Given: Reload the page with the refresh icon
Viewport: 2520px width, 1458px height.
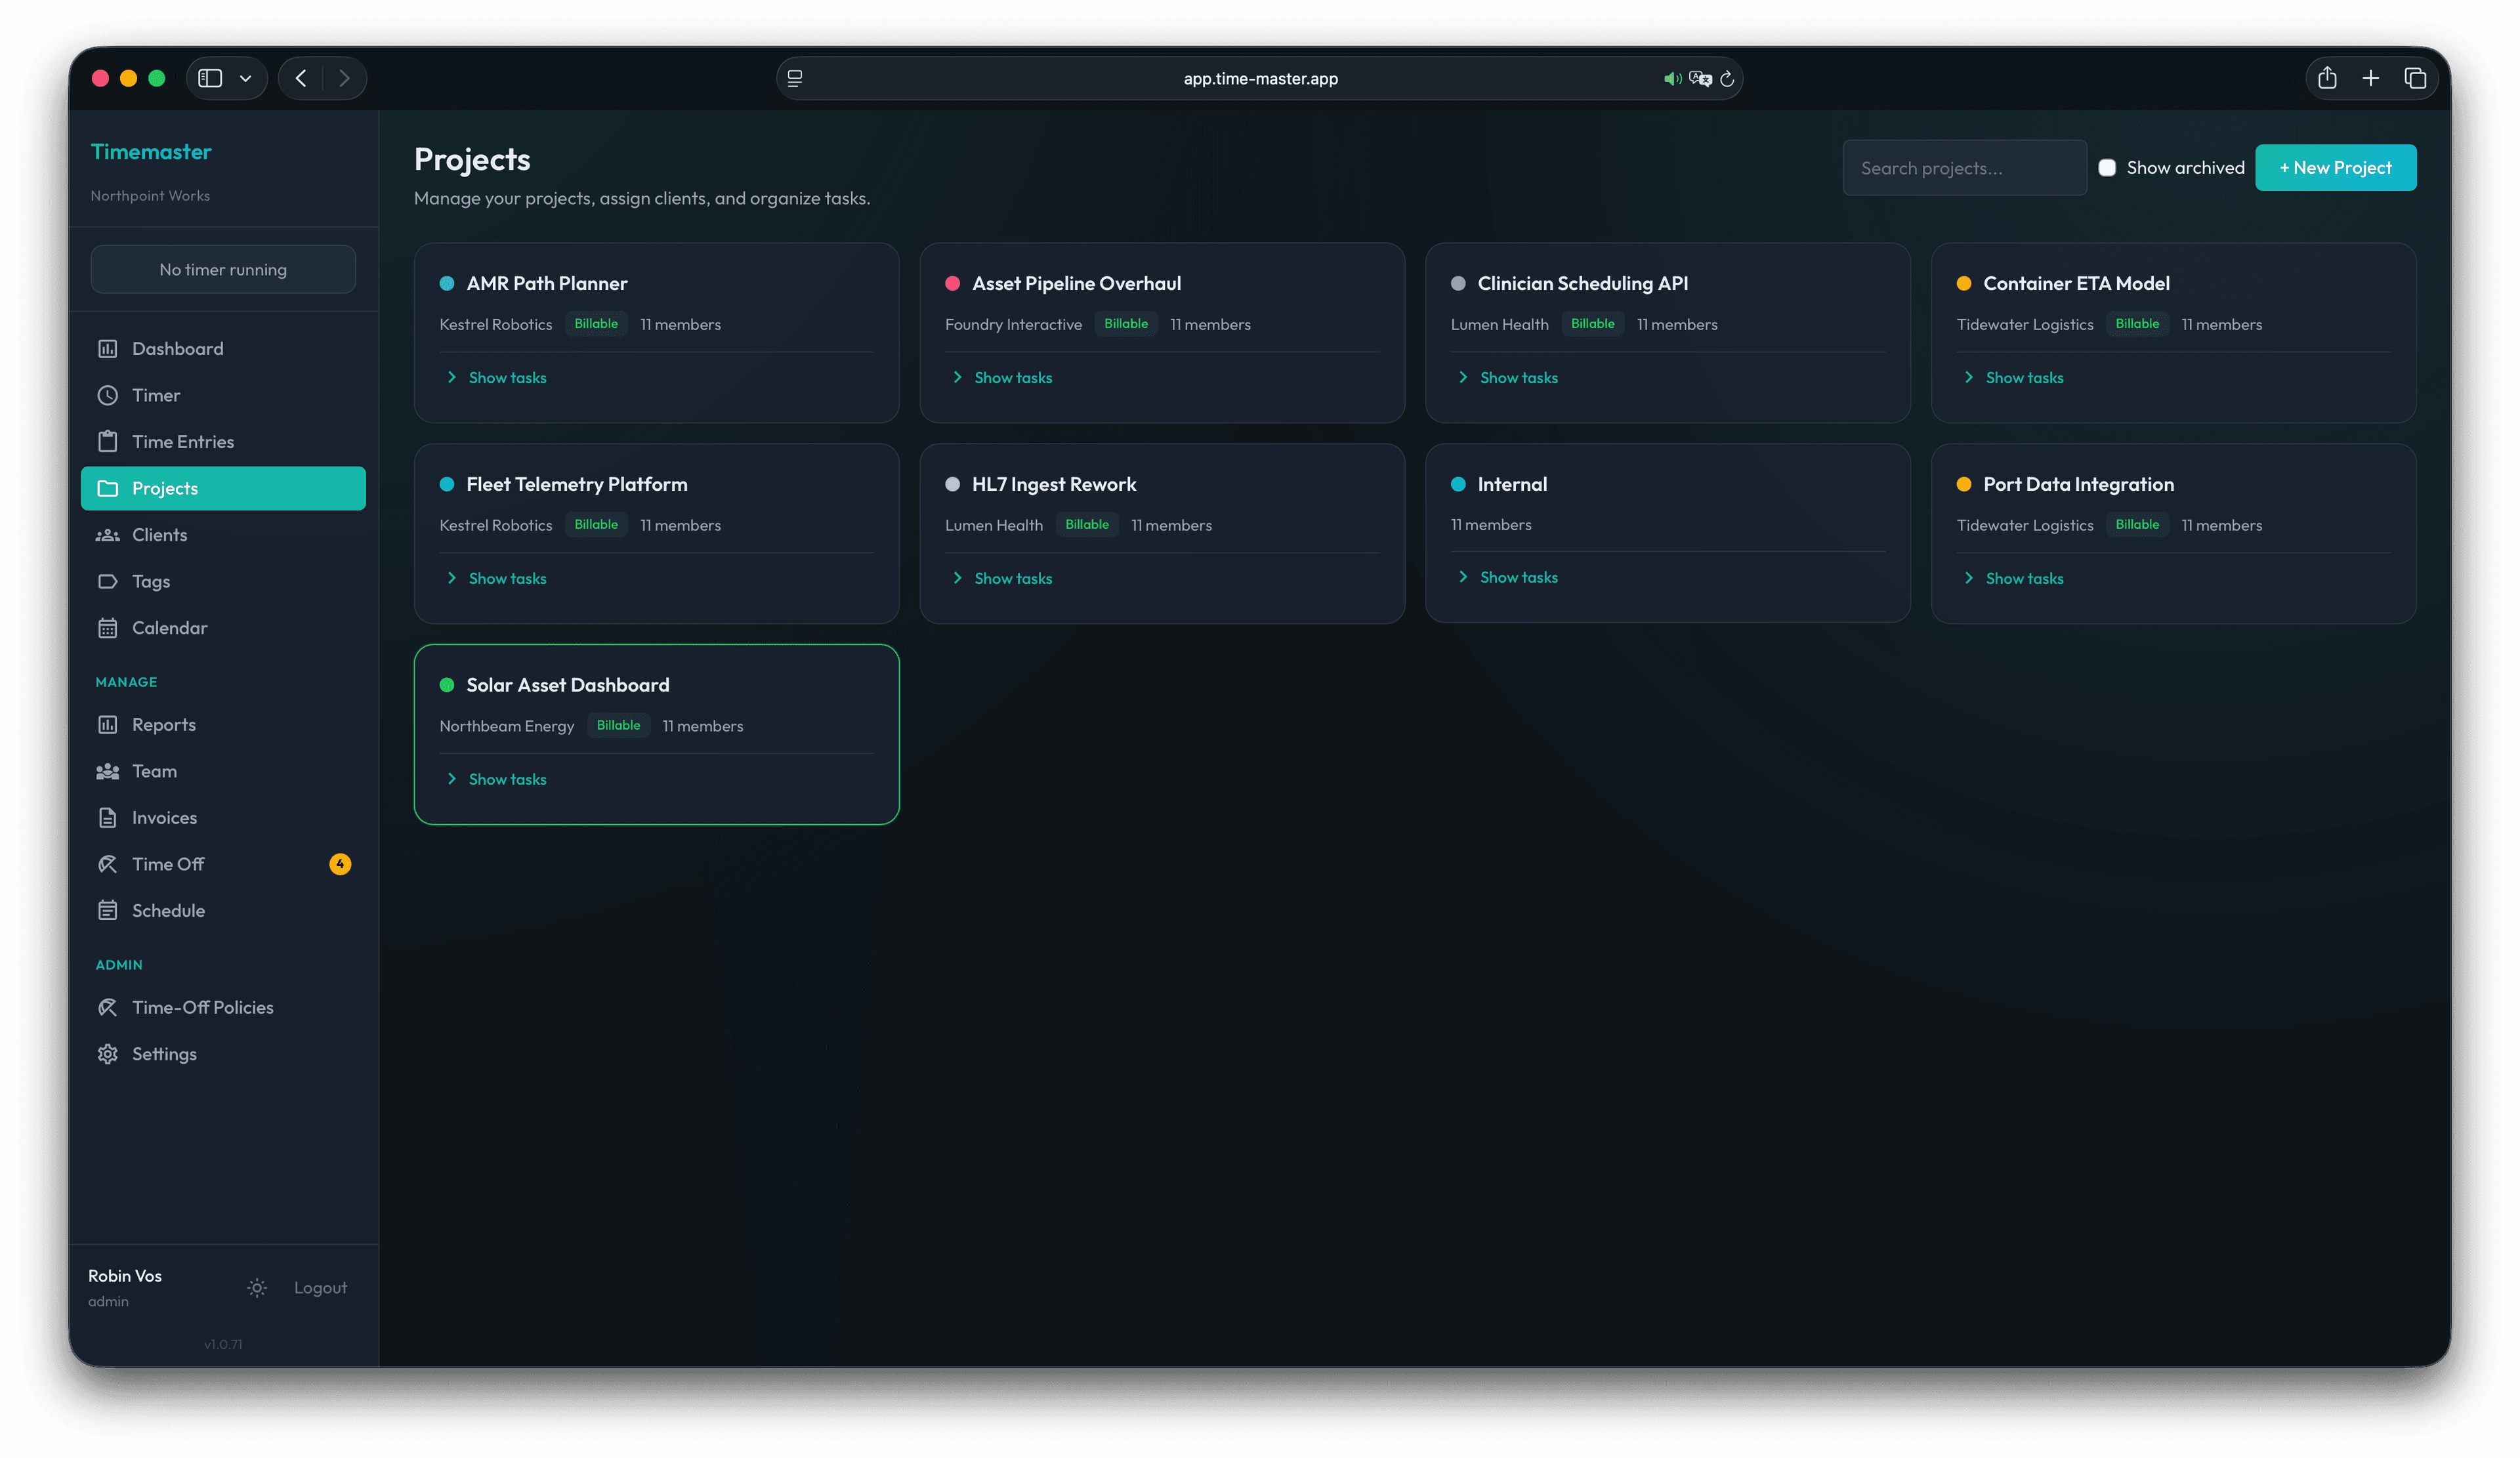Looking at the screenshot, I should pyautogui.click(x=1727, y=79).
